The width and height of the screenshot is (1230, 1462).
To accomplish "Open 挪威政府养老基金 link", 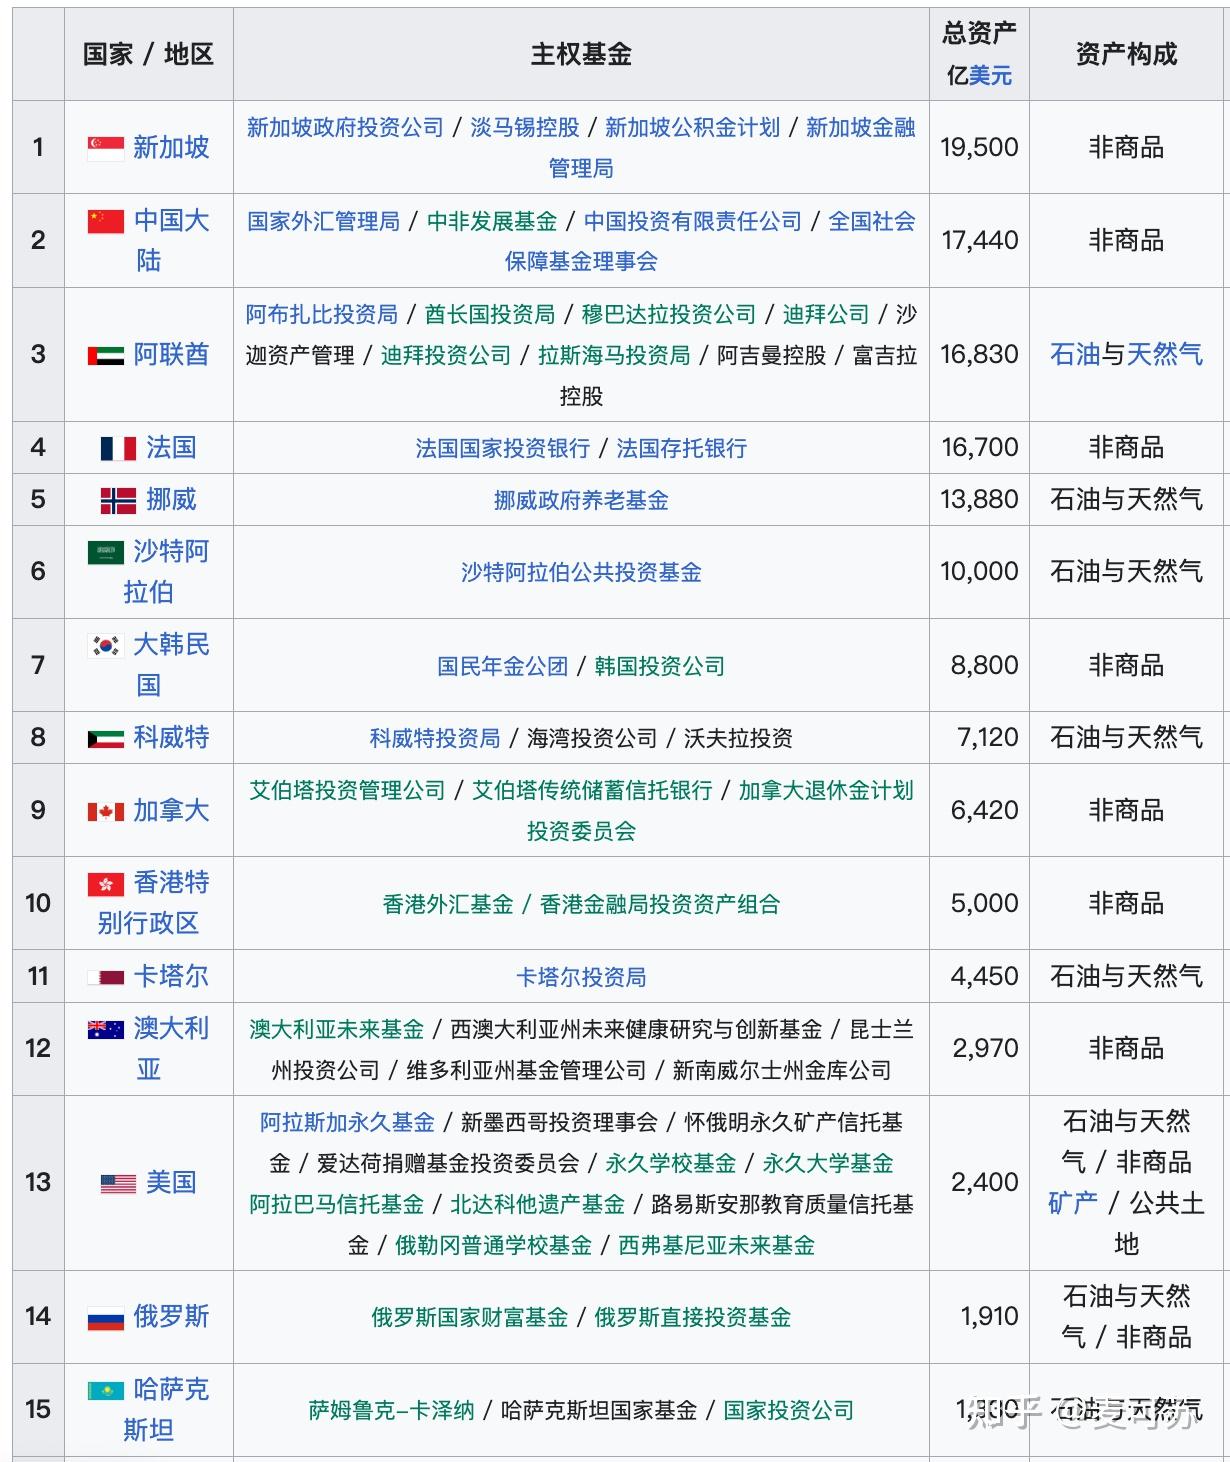I will [x=581, y=501].
